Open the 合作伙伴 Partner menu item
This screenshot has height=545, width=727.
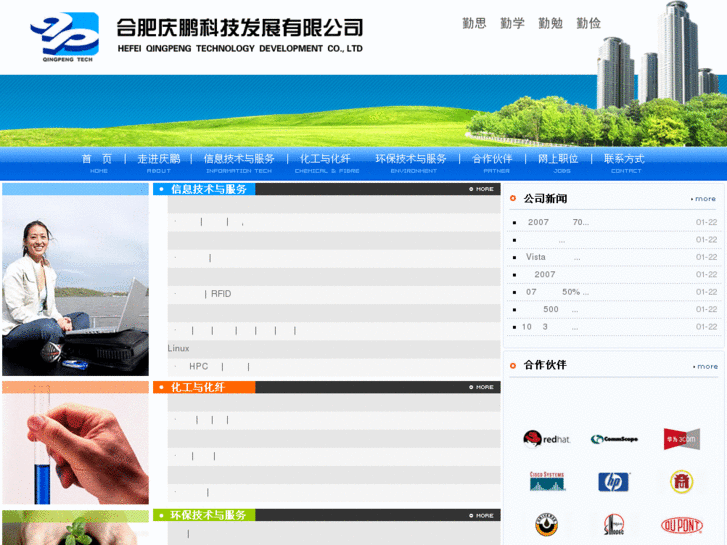(492, 163)
